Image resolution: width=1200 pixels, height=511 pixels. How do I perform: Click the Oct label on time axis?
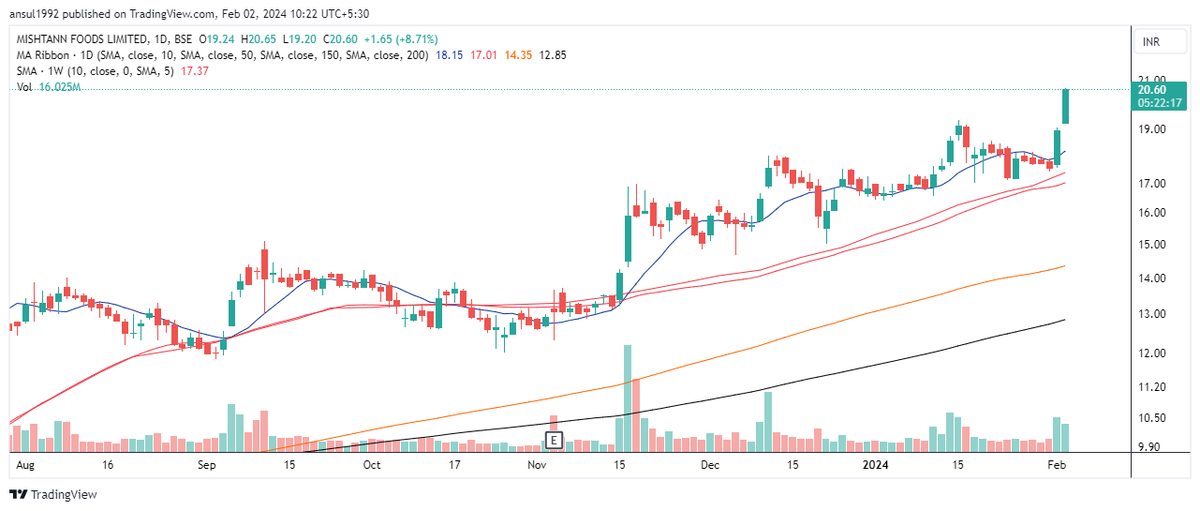[x=371, y=465]
